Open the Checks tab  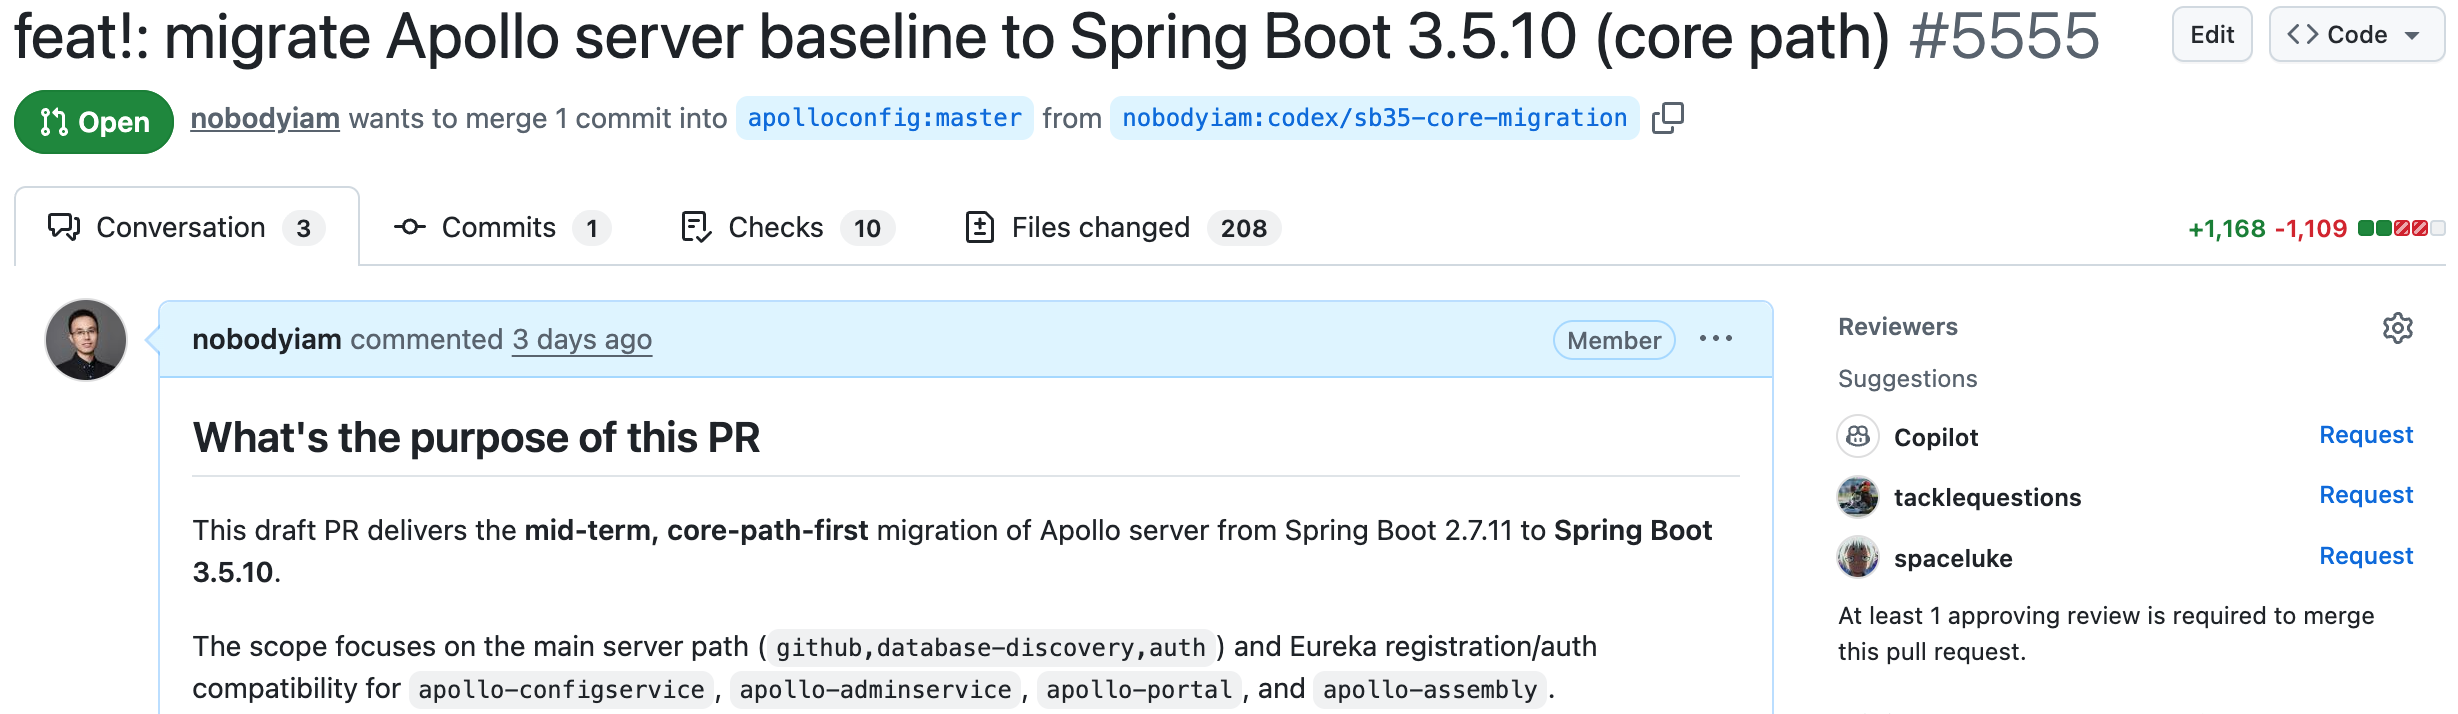[786, 228]
